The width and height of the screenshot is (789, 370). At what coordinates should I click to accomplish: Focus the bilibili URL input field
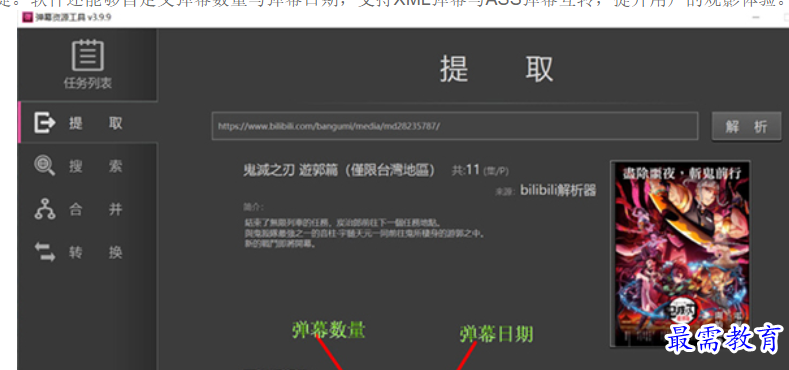455,126
